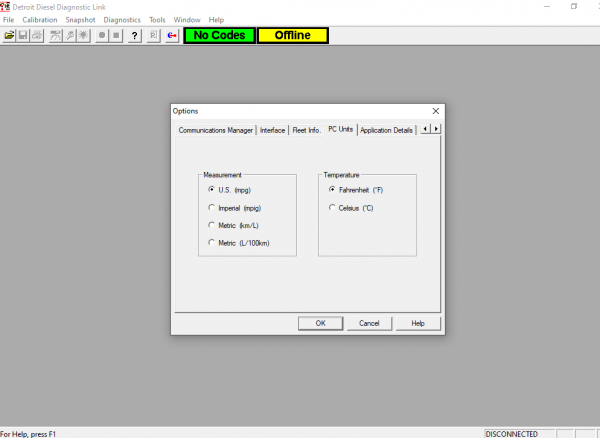Image resolution: width=600 pixels, height=438 pixels.
Task: Click the question mark help icon
Action: (134, 36)
